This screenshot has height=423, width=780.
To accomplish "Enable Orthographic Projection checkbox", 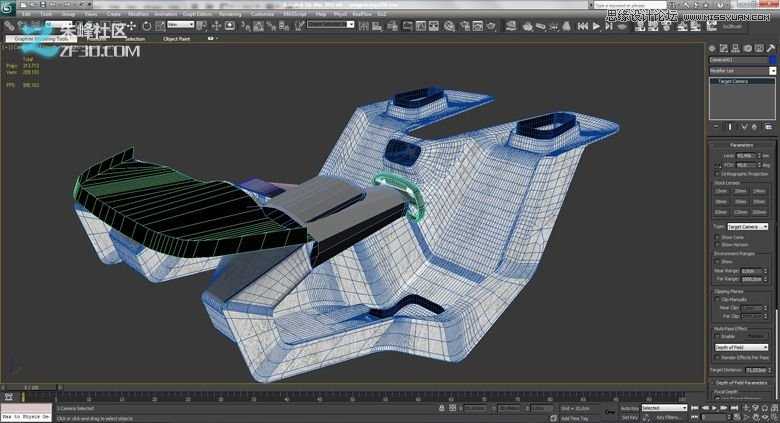I will tap(717, 174).
